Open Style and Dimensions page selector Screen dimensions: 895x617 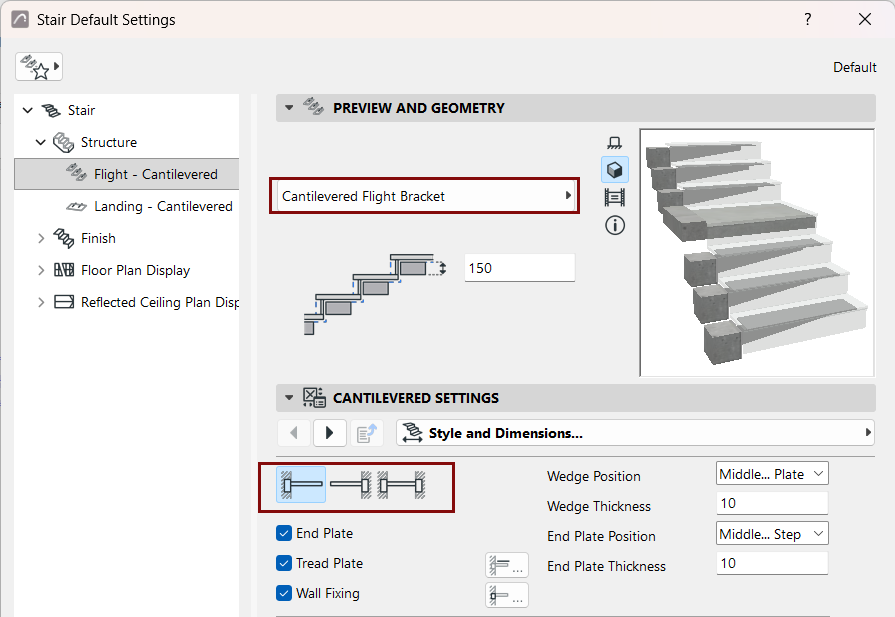pyautogui.click(x=635, y=433)
